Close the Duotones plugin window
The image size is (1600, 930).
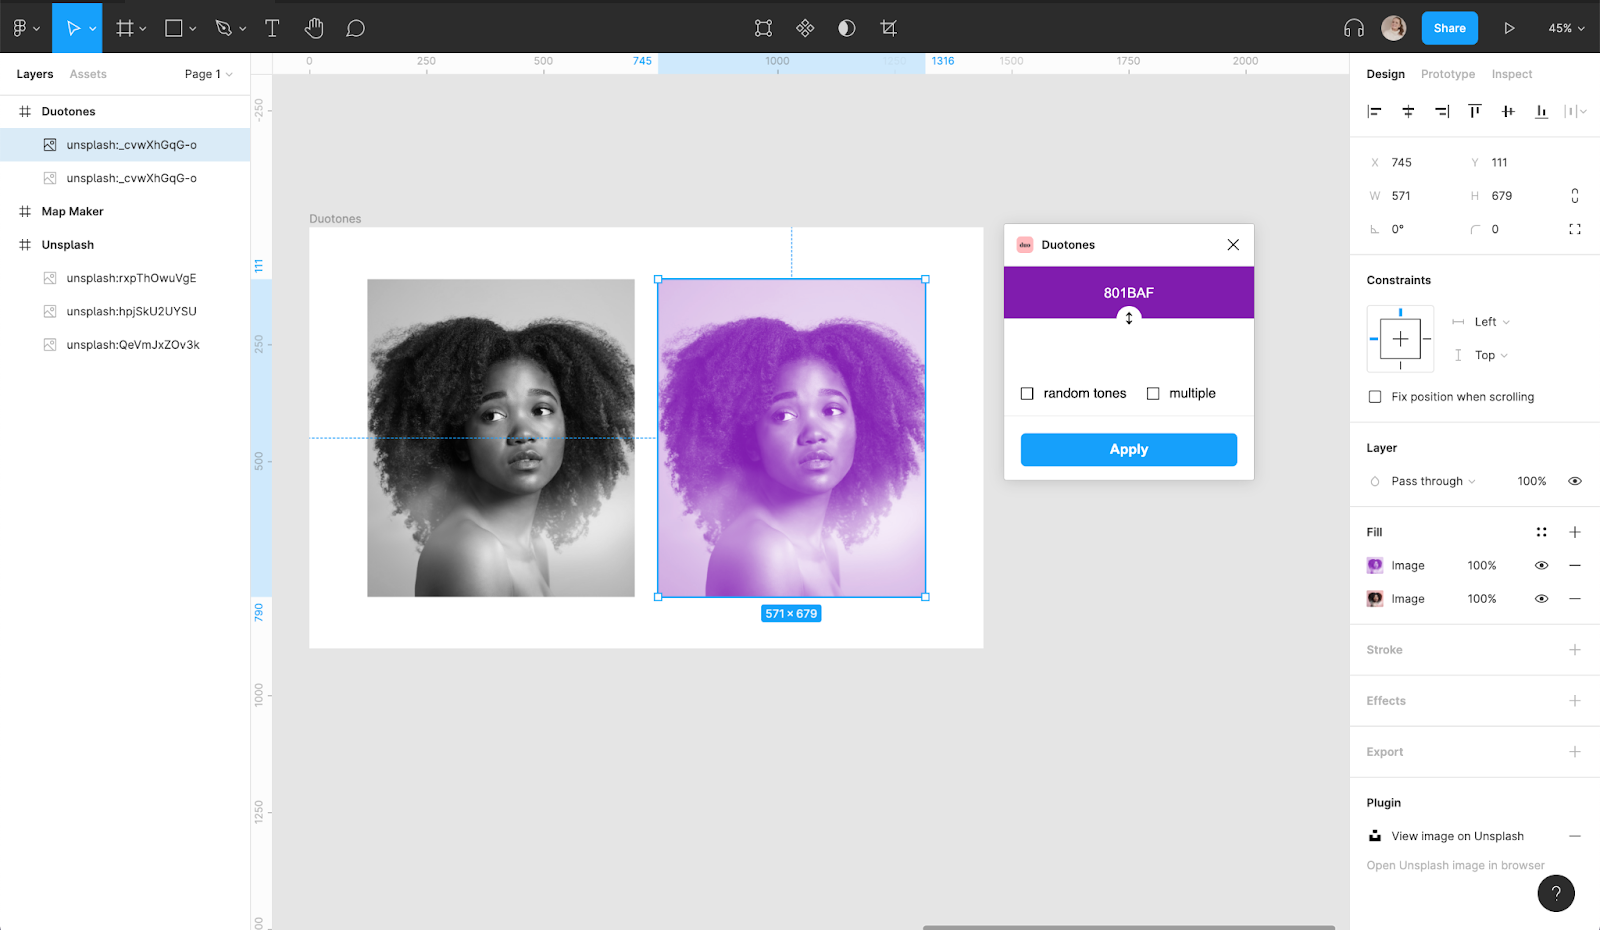[x=1233, y=244]
